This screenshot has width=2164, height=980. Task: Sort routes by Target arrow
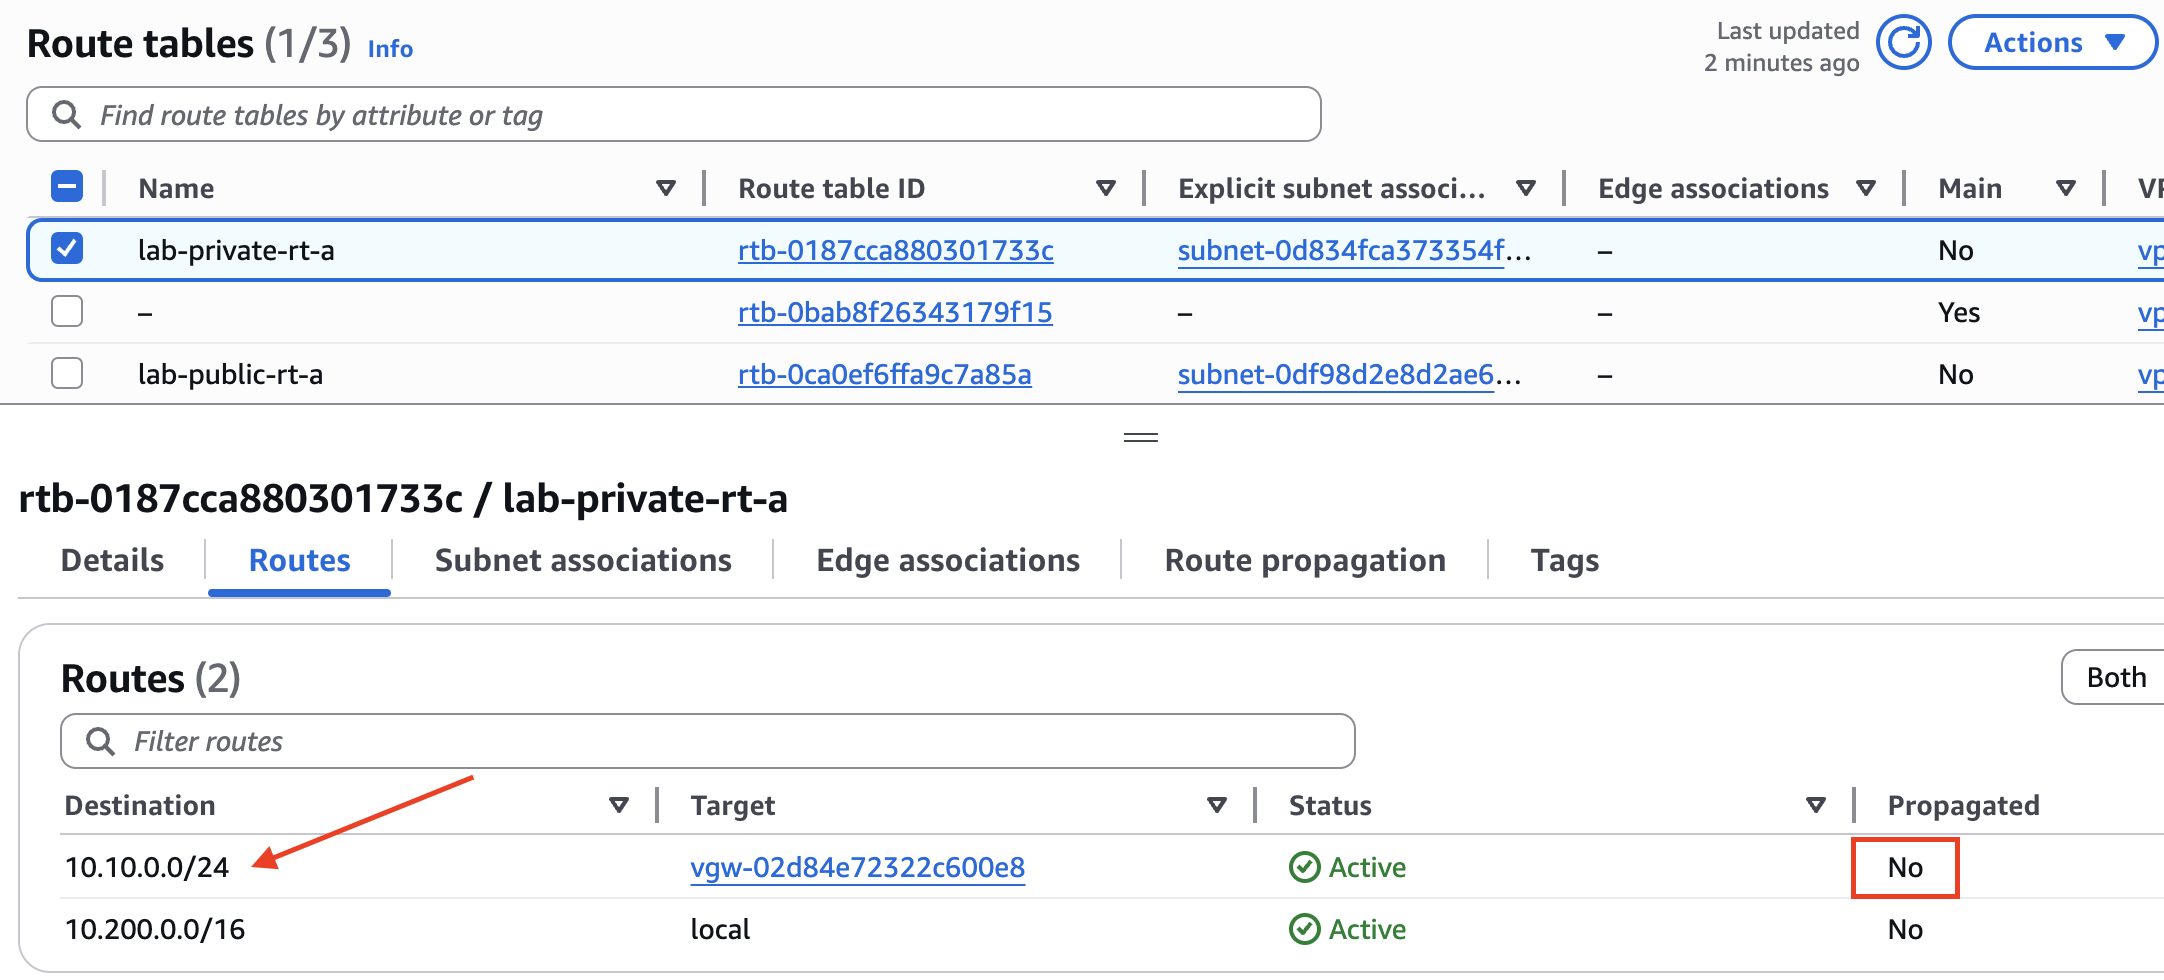(1217, 805)
